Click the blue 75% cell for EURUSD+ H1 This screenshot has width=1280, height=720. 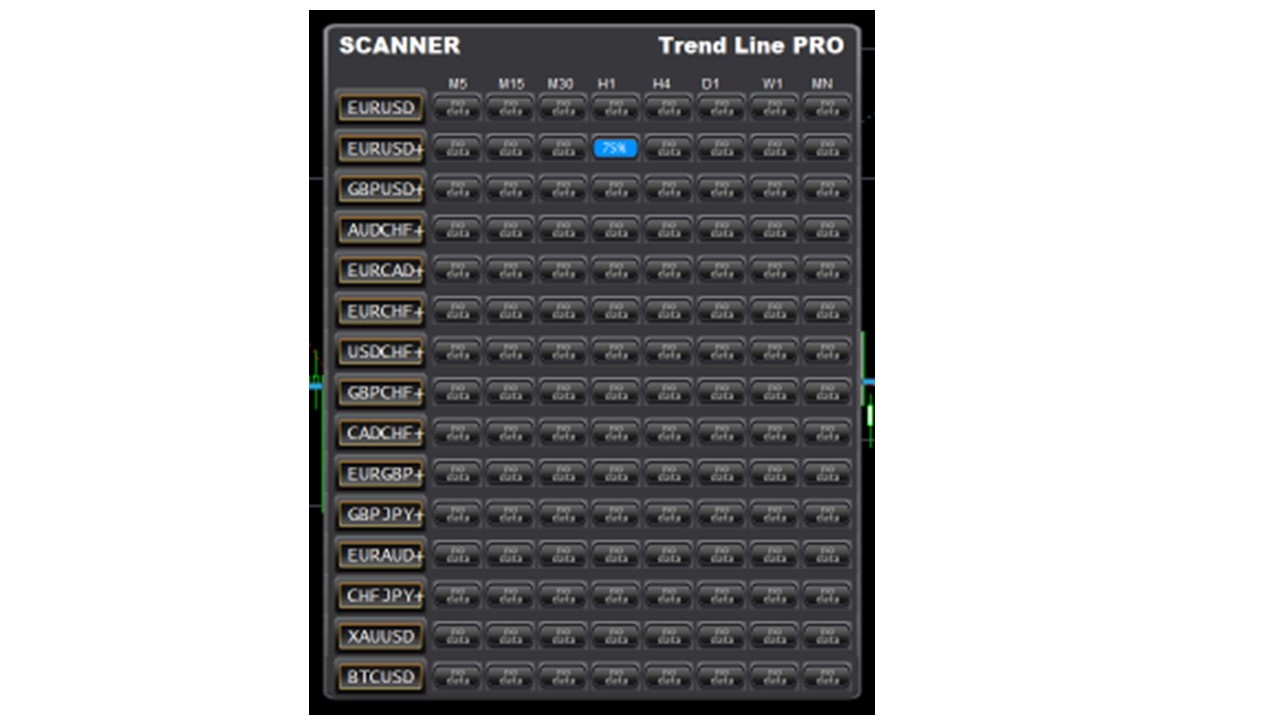pos(615,148)
